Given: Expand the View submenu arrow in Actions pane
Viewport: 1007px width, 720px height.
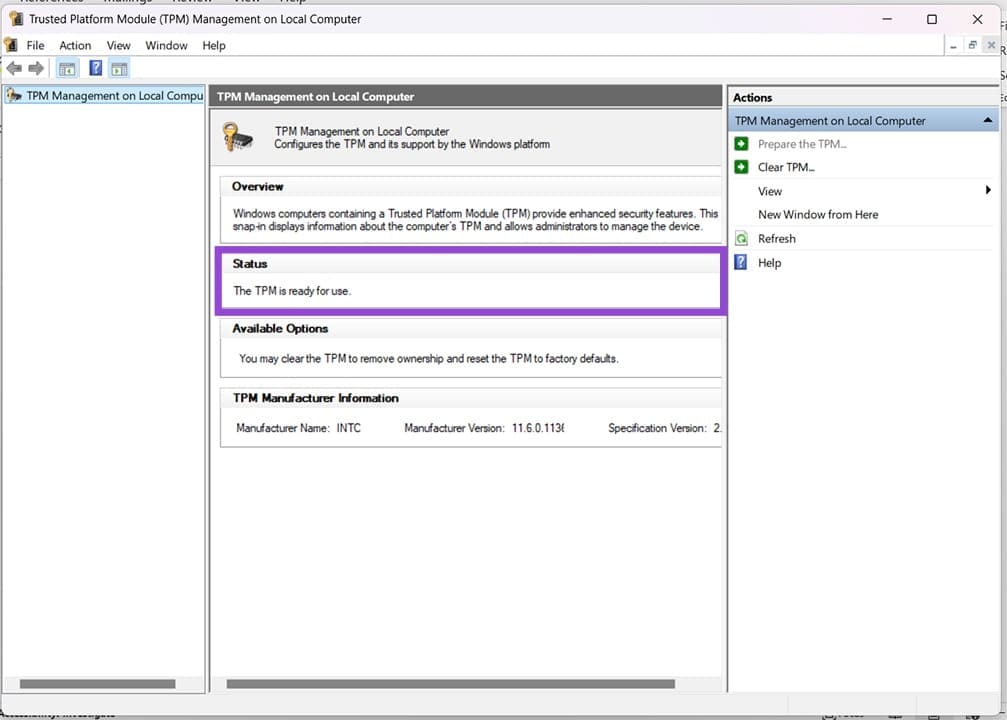Looking at the screenshot, I should coord(988,190).
